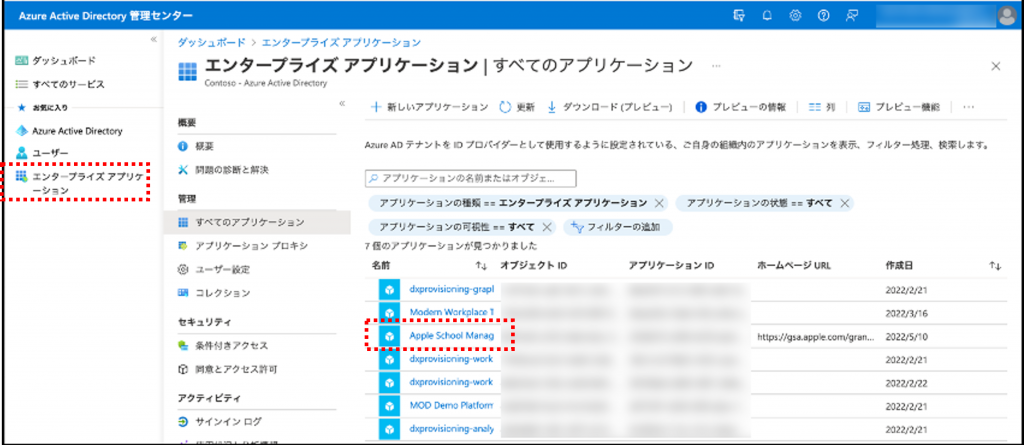Screen dimensions: 1024x445
Task: Select すべてのアプリケーション menu item
Action: [x=257, y=222]
